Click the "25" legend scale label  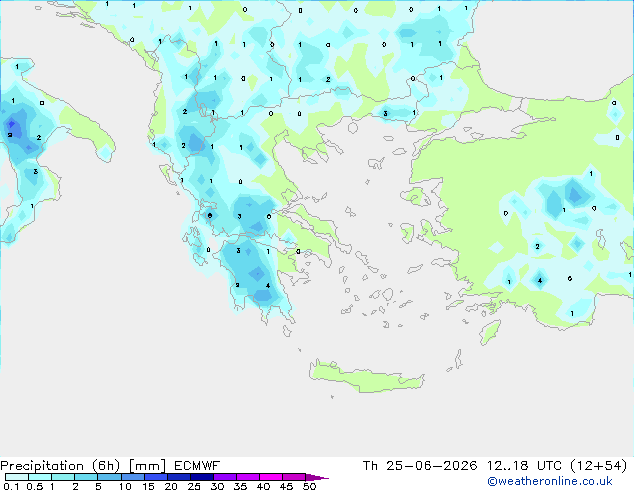[x=194, y=486]
